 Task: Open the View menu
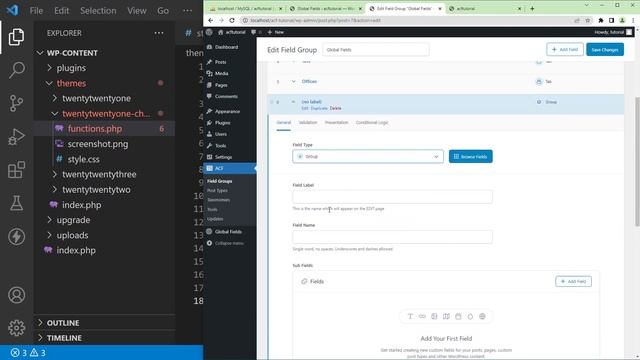pyautogui.click(x=137, y=11)
